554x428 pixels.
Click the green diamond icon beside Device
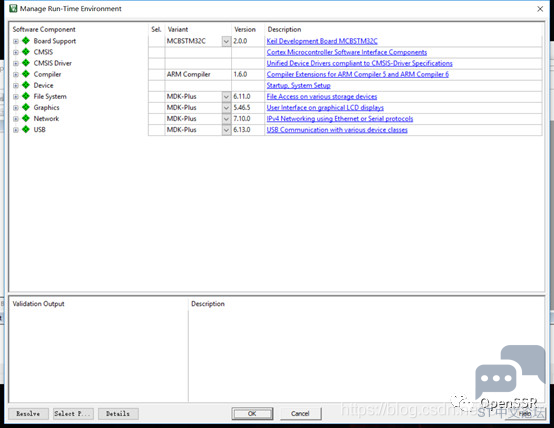point(26,85)
